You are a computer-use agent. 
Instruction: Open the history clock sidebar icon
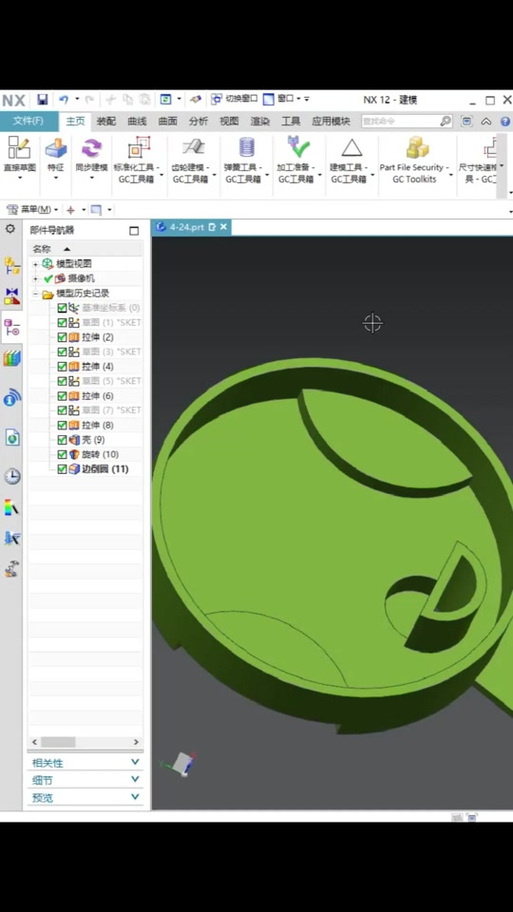point(12,476)
